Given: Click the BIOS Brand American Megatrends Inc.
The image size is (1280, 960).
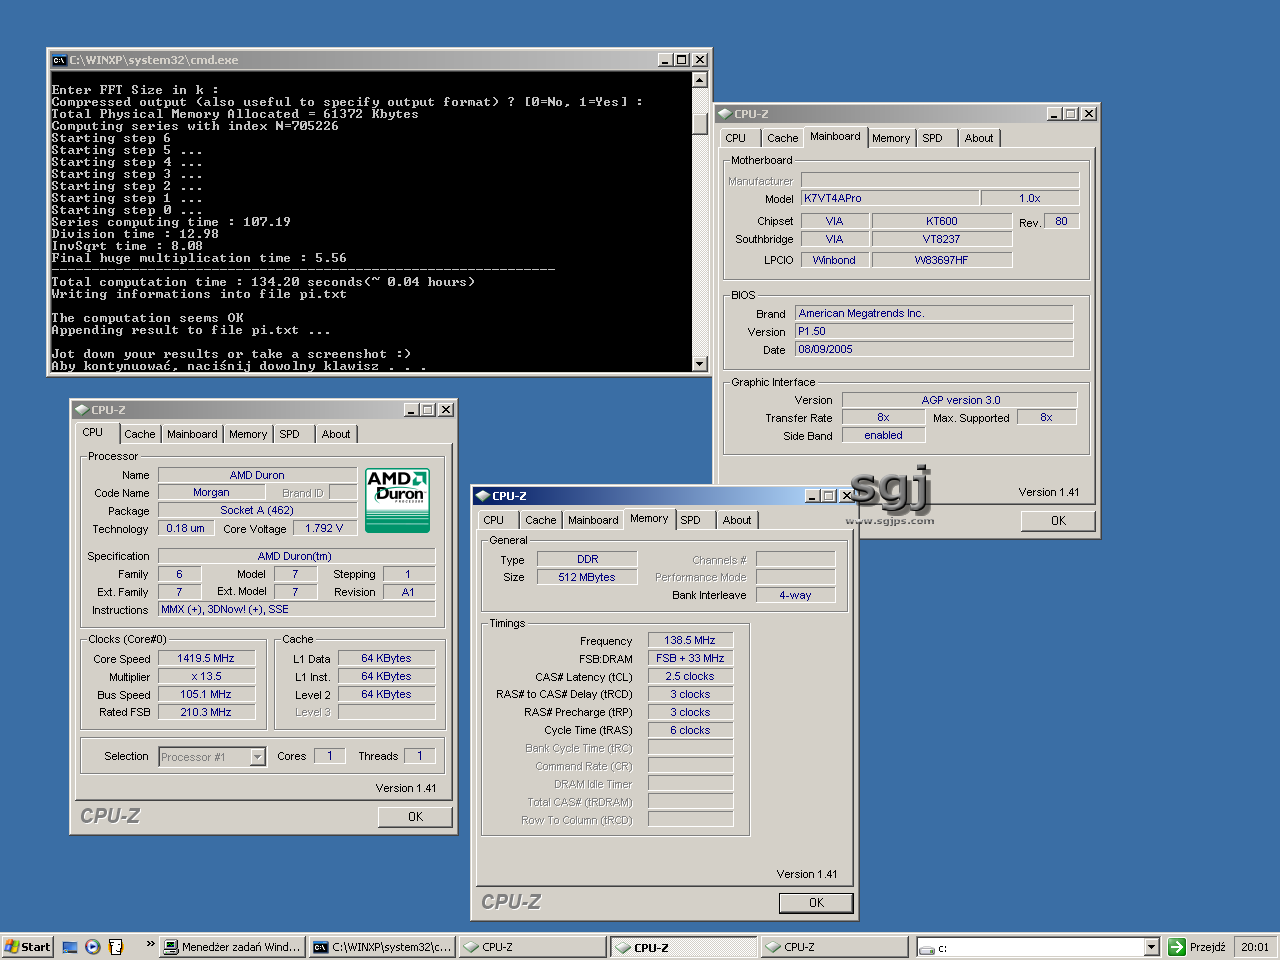Looking at the screenshot, I should 934,313.
